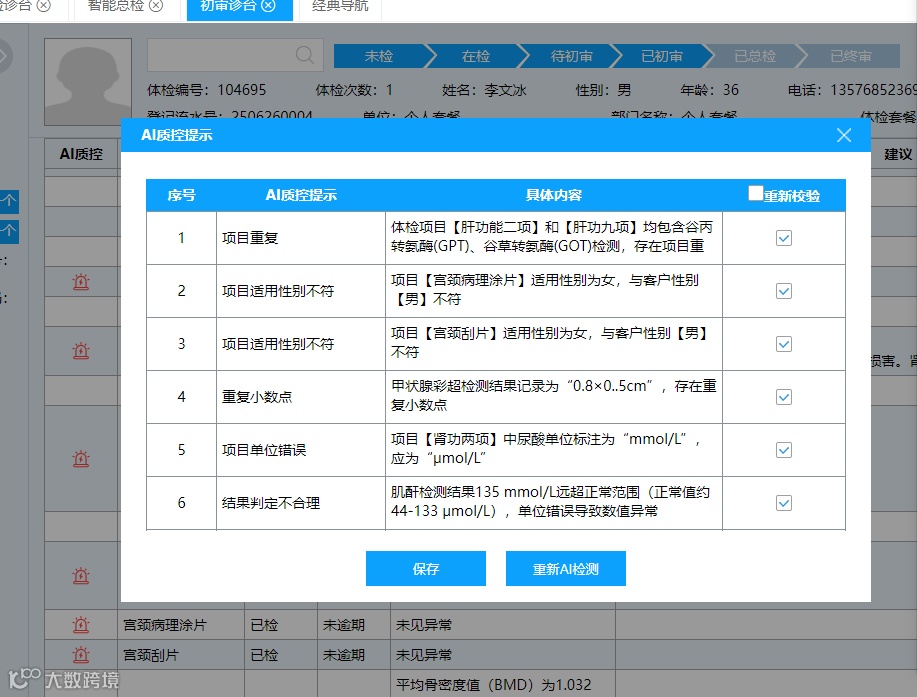Click the AI质控 column header
This screenshot has height=697, width=917.
tap(81, 154)
